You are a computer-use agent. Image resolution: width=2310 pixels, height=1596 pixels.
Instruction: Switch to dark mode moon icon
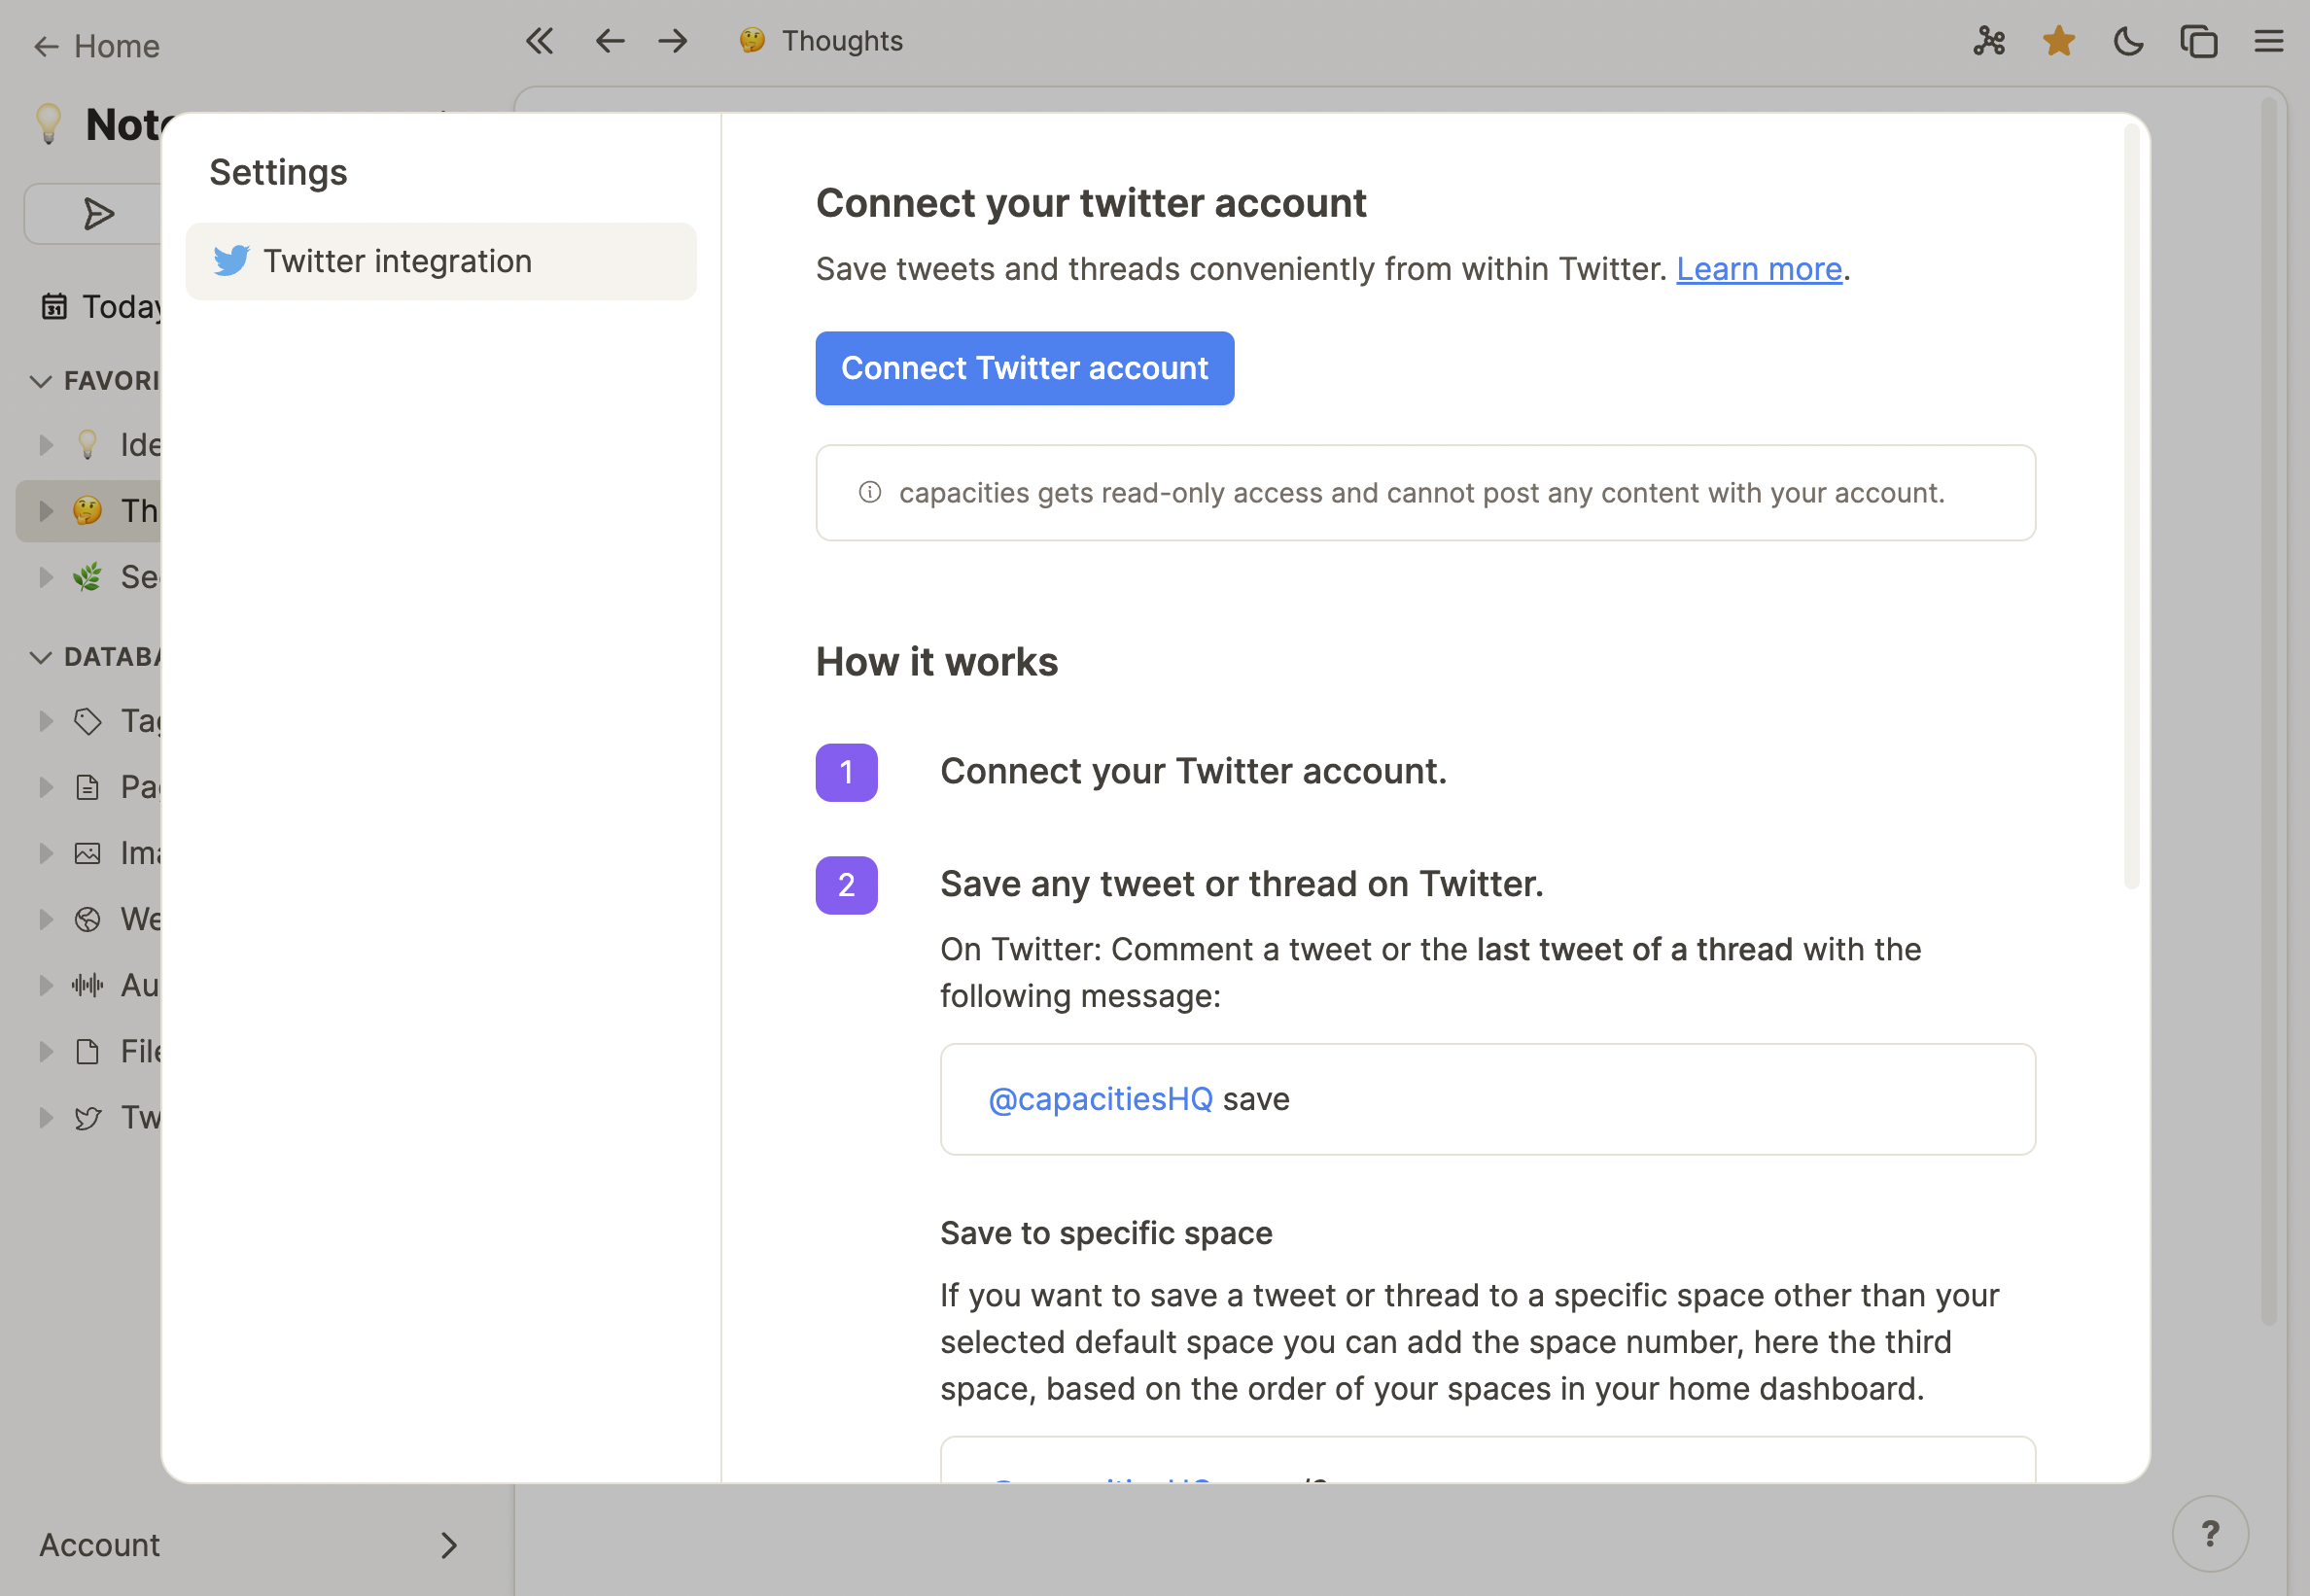click(x=2128, y=41)
